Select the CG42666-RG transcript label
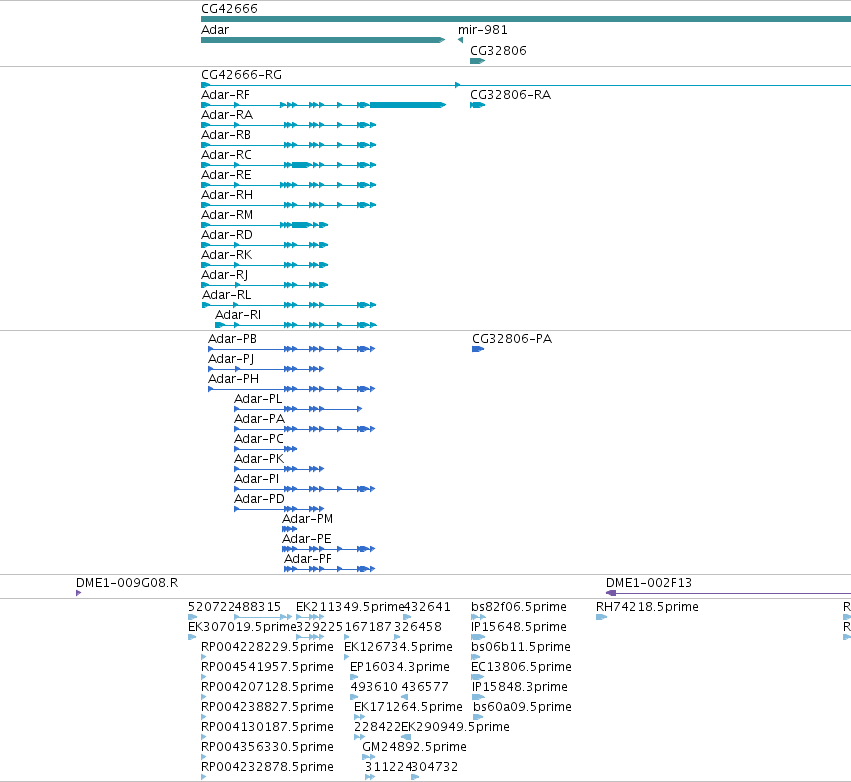 (x=242, y=75)
